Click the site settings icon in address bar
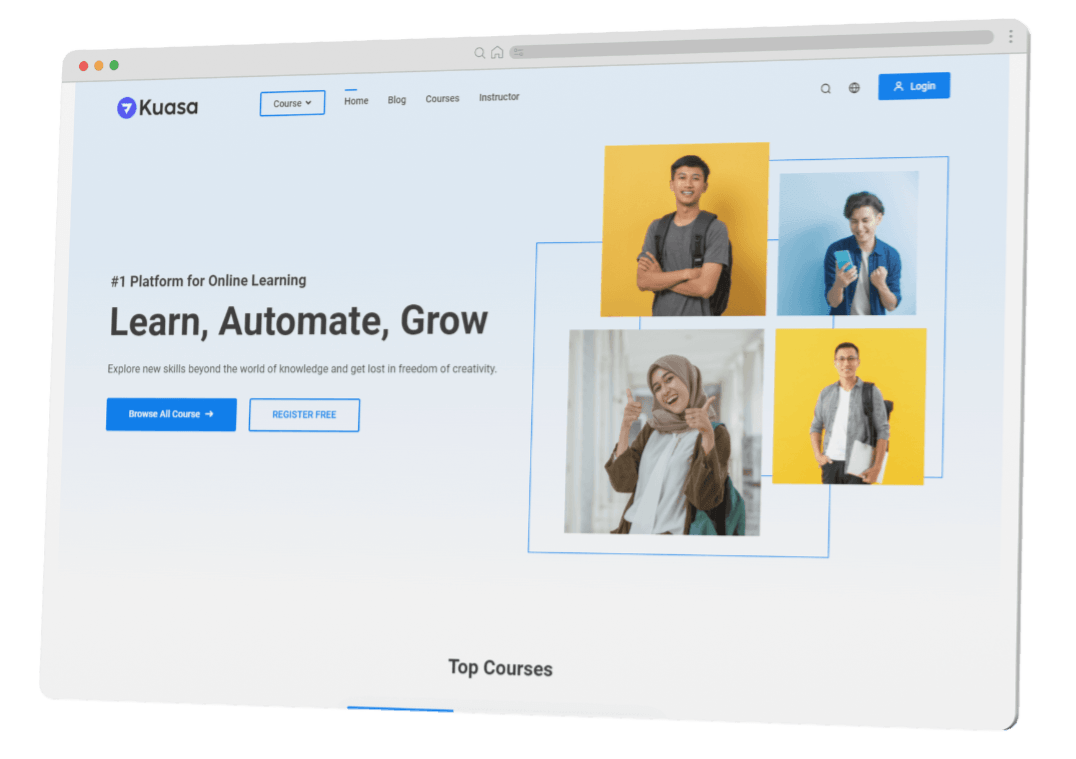Image resolution: width=1076 pixels, height=759 pixels. (x=518, y=52)
